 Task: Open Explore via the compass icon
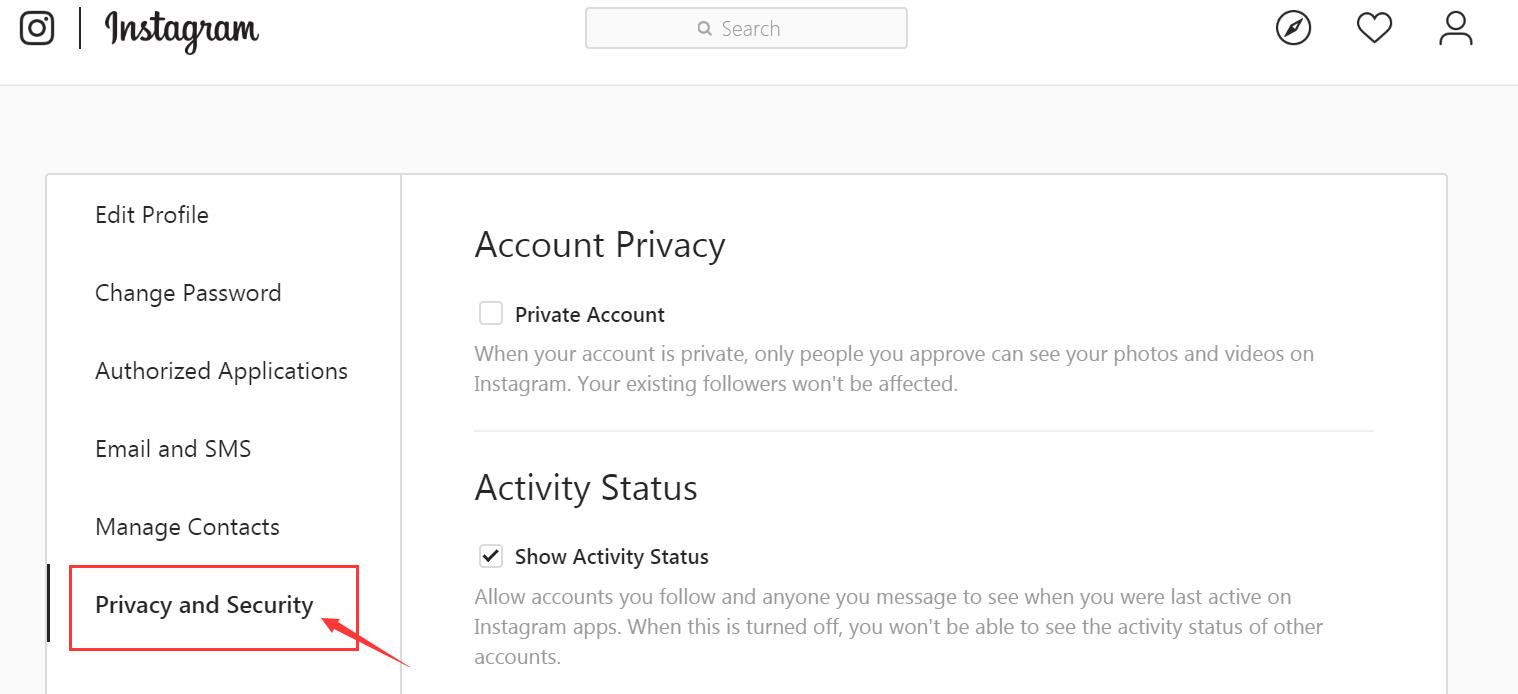pos(1293,28)
